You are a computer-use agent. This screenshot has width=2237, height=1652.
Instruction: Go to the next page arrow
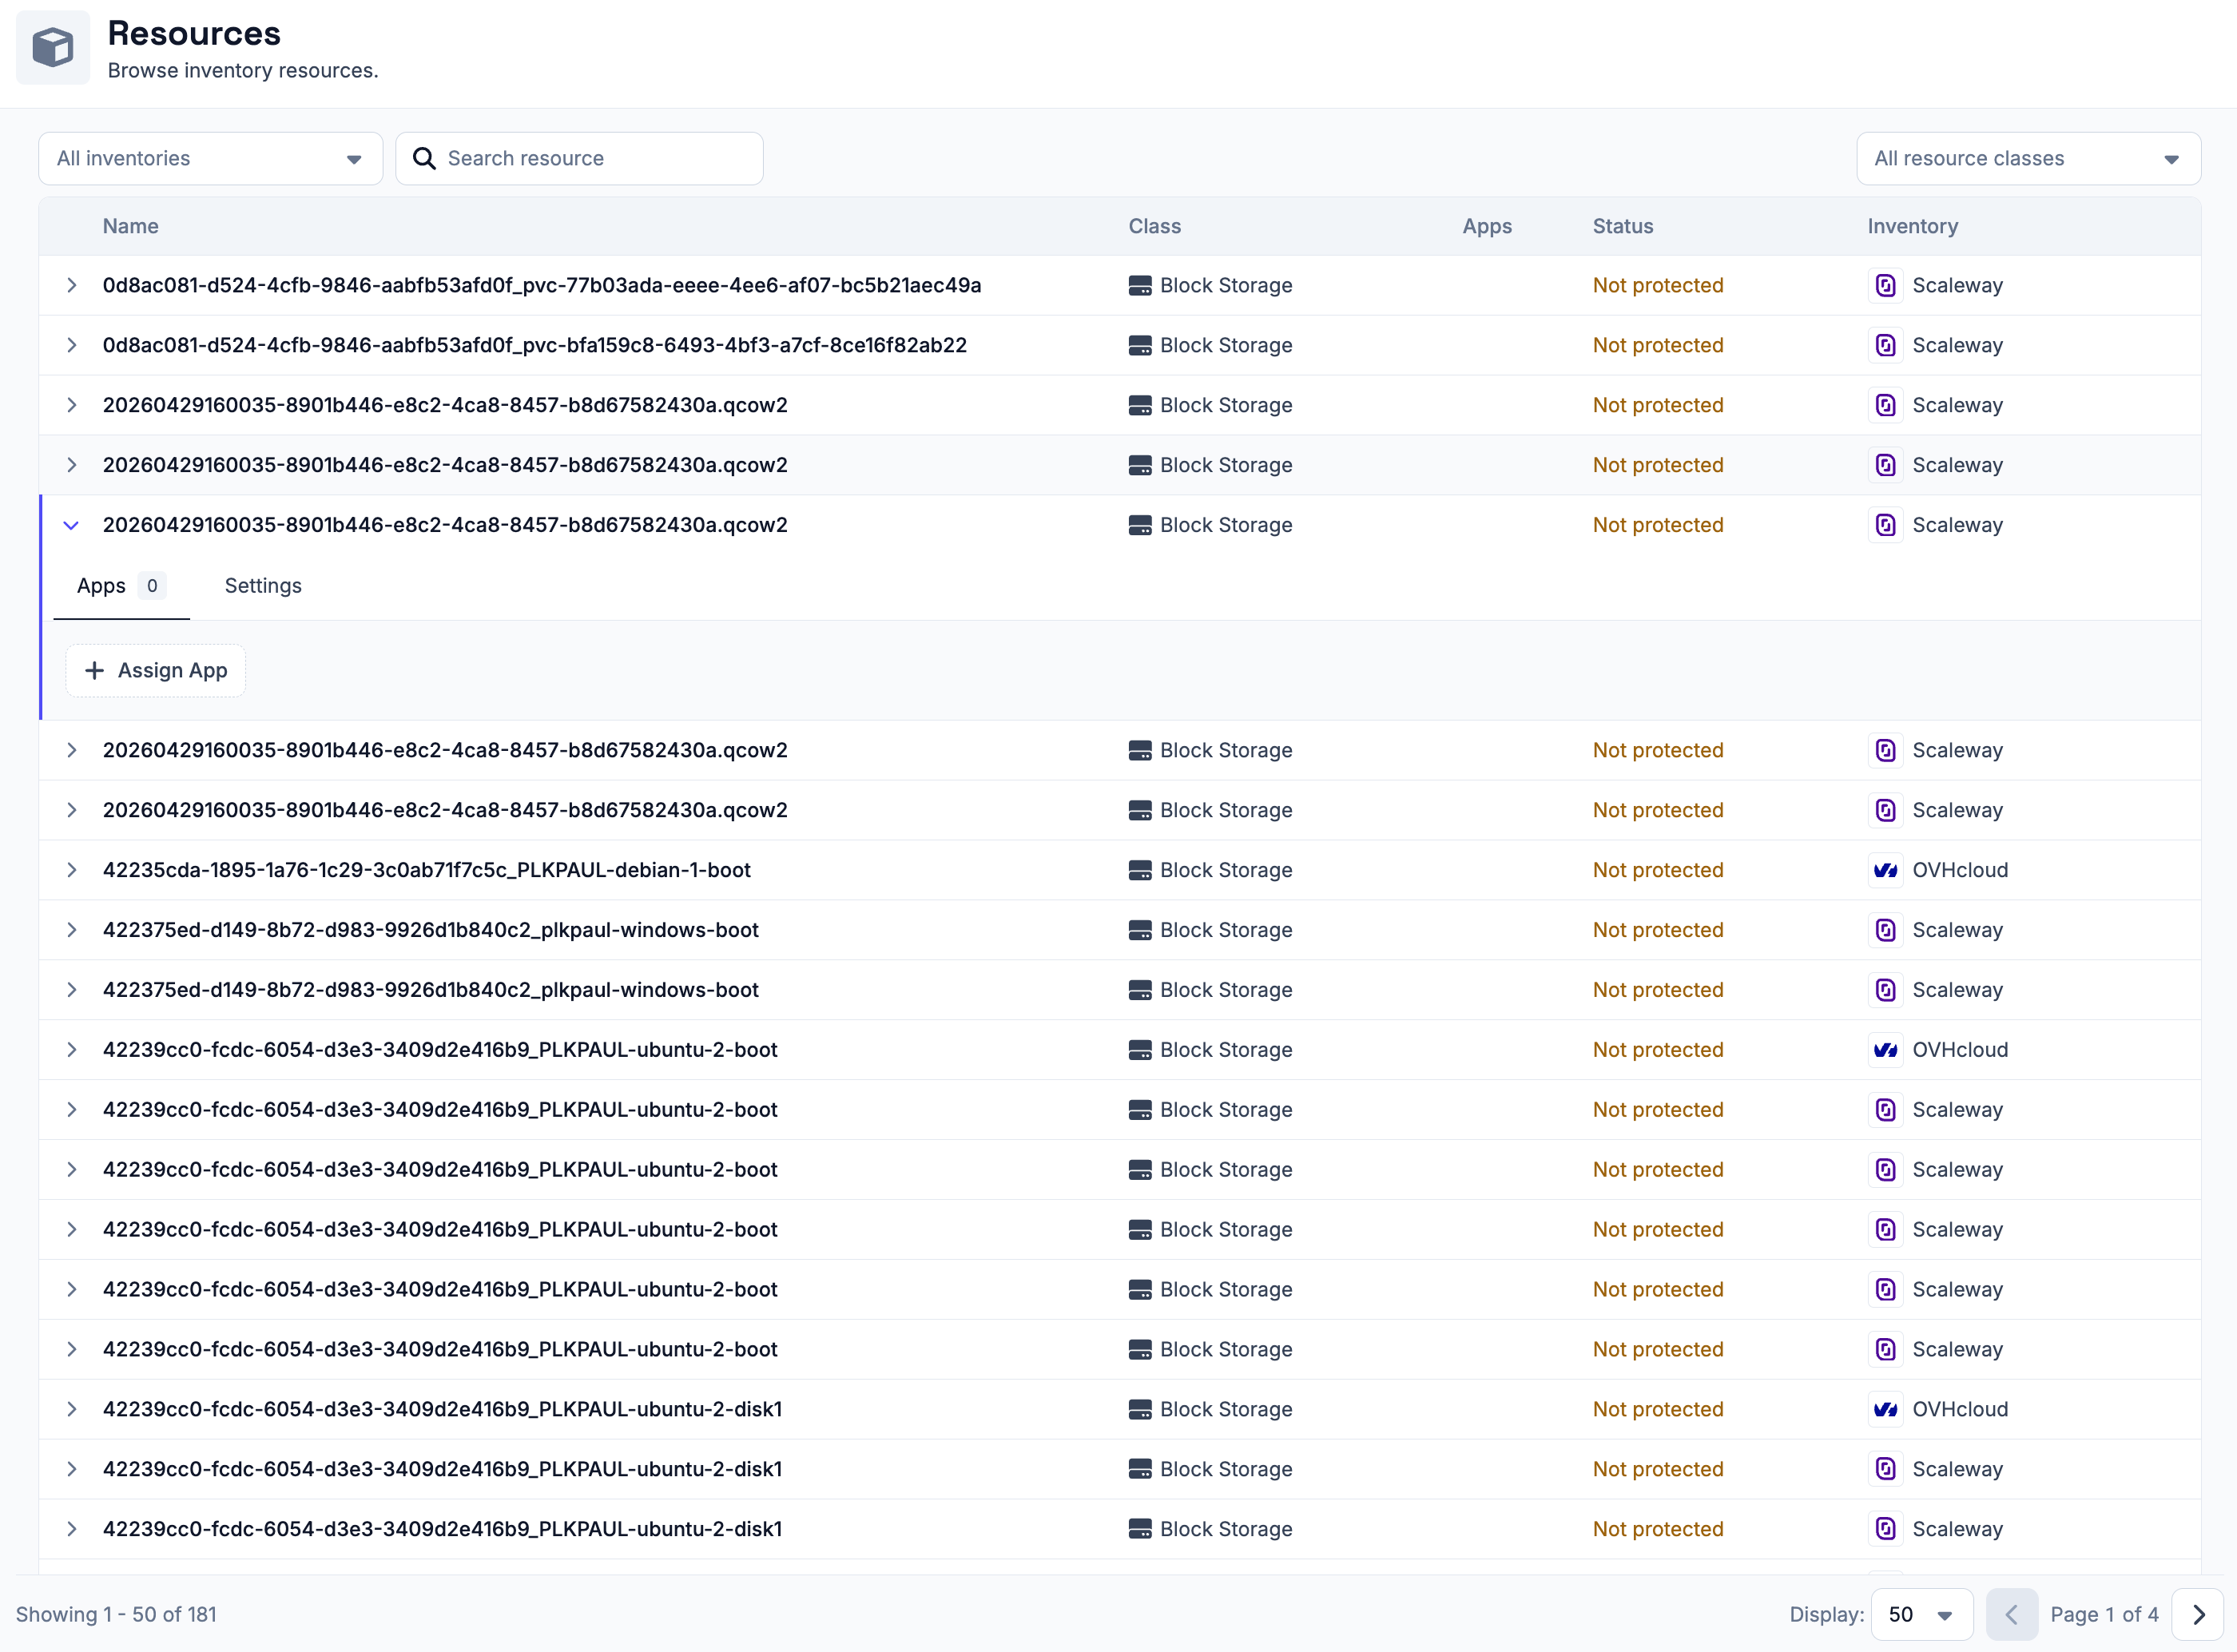[2198, 1614]
